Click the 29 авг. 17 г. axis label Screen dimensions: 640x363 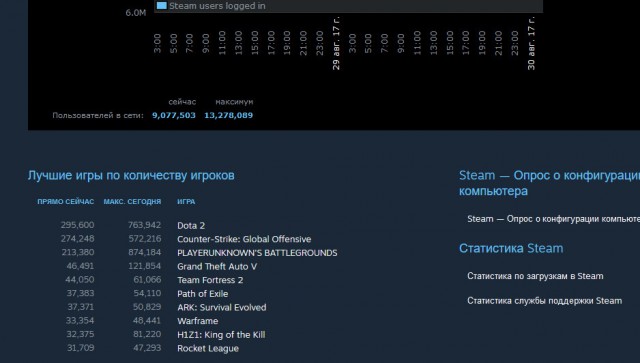click(336, 43)
